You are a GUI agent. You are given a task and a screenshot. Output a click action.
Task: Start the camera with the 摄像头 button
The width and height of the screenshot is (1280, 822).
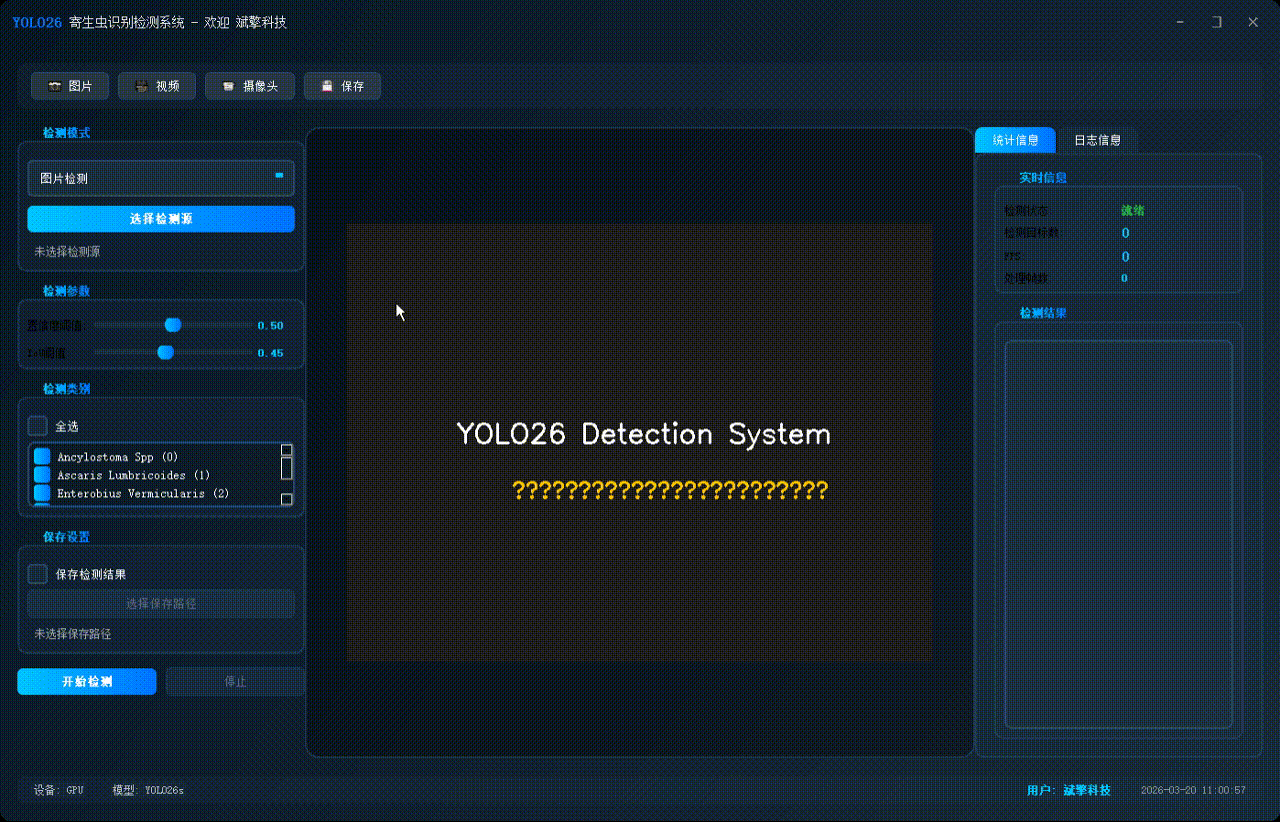pos(250,87)
